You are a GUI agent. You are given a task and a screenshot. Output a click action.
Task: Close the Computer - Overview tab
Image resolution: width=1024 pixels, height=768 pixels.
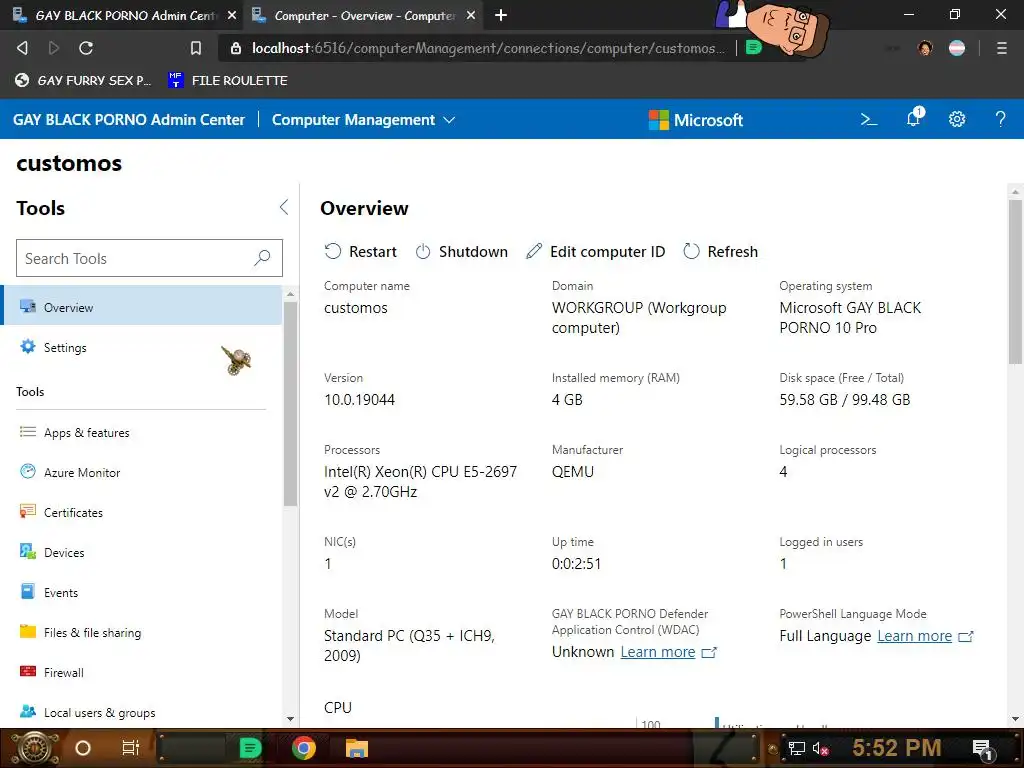click(x=471, y=15)
